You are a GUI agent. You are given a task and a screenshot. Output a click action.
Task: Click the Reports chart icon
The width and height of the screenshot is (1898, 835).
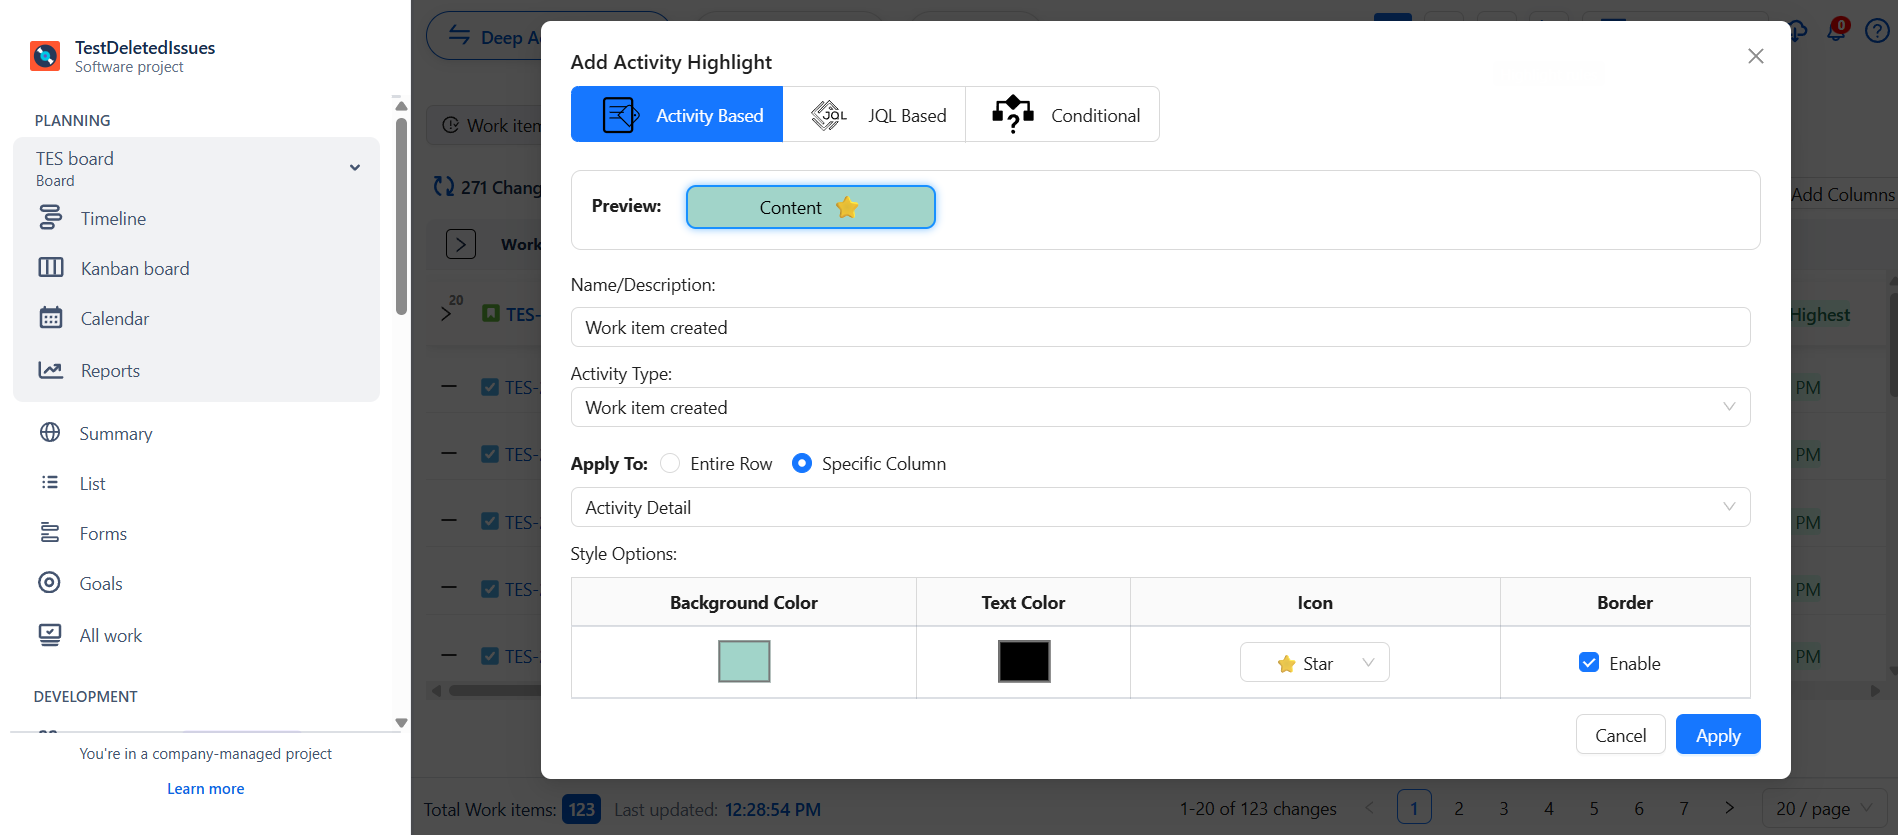[50, 370]
